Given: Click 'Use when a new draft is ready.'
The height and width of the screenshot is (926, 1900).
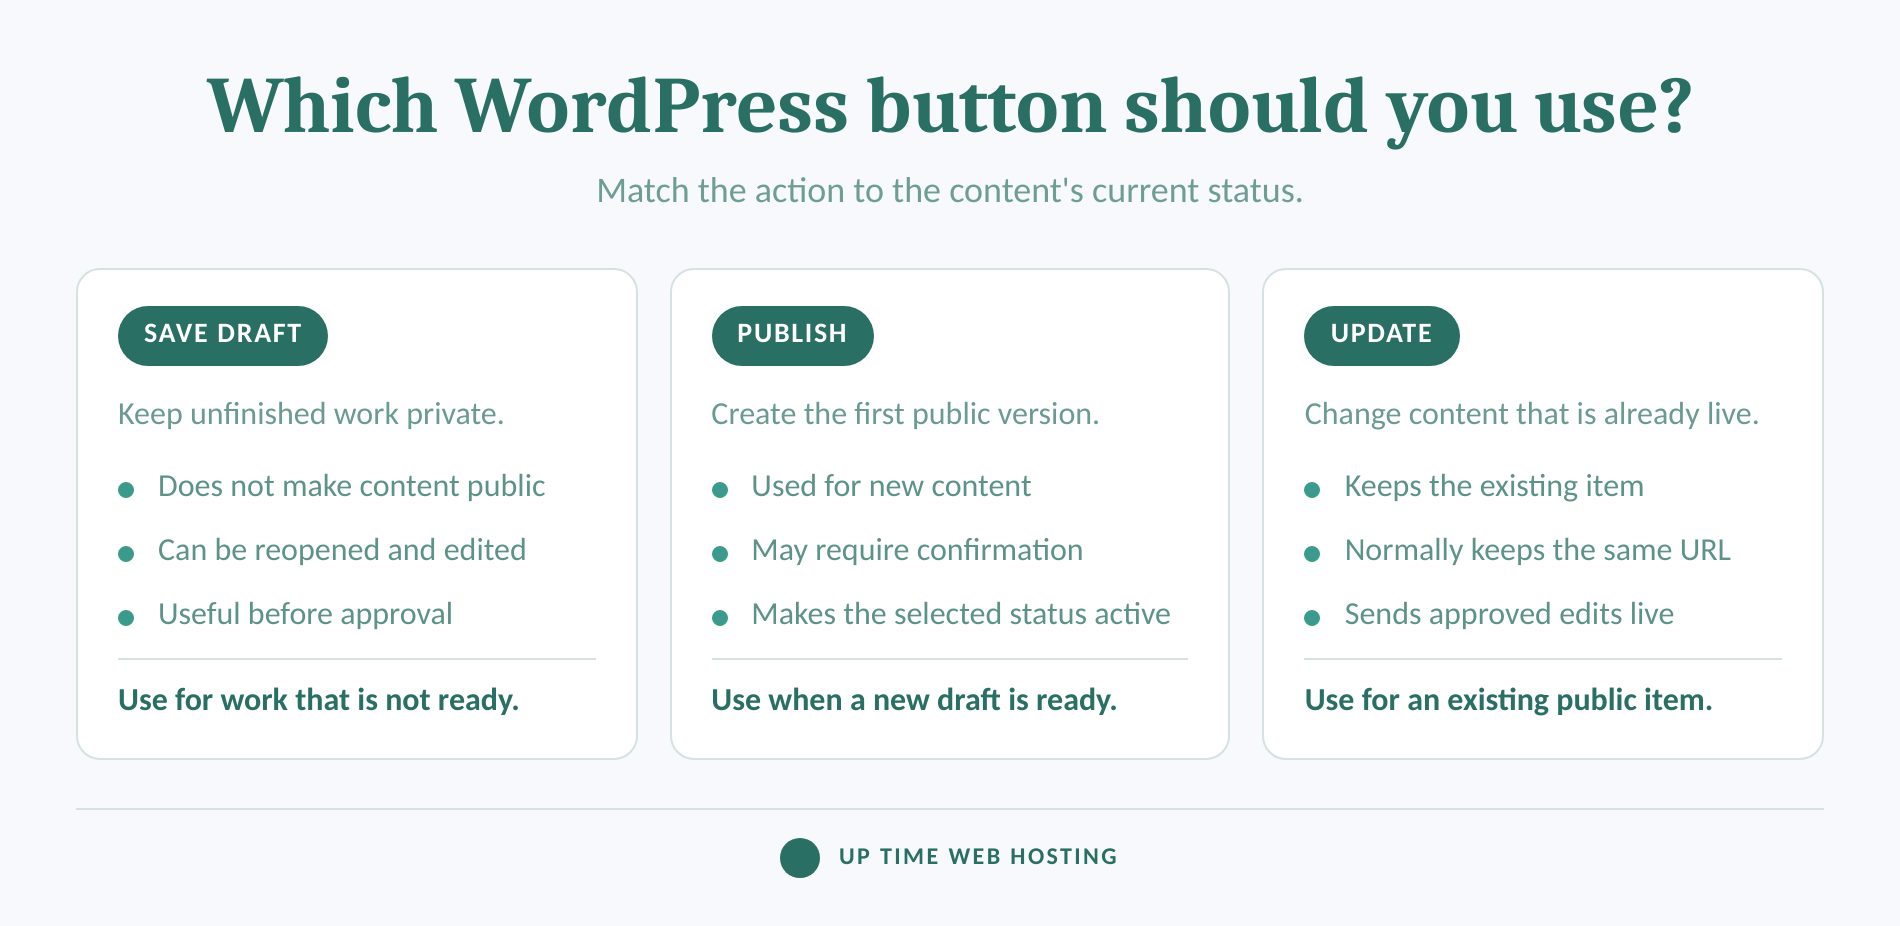Looking at the screenshot, I should pyautogui.click(x=914, y=700).
